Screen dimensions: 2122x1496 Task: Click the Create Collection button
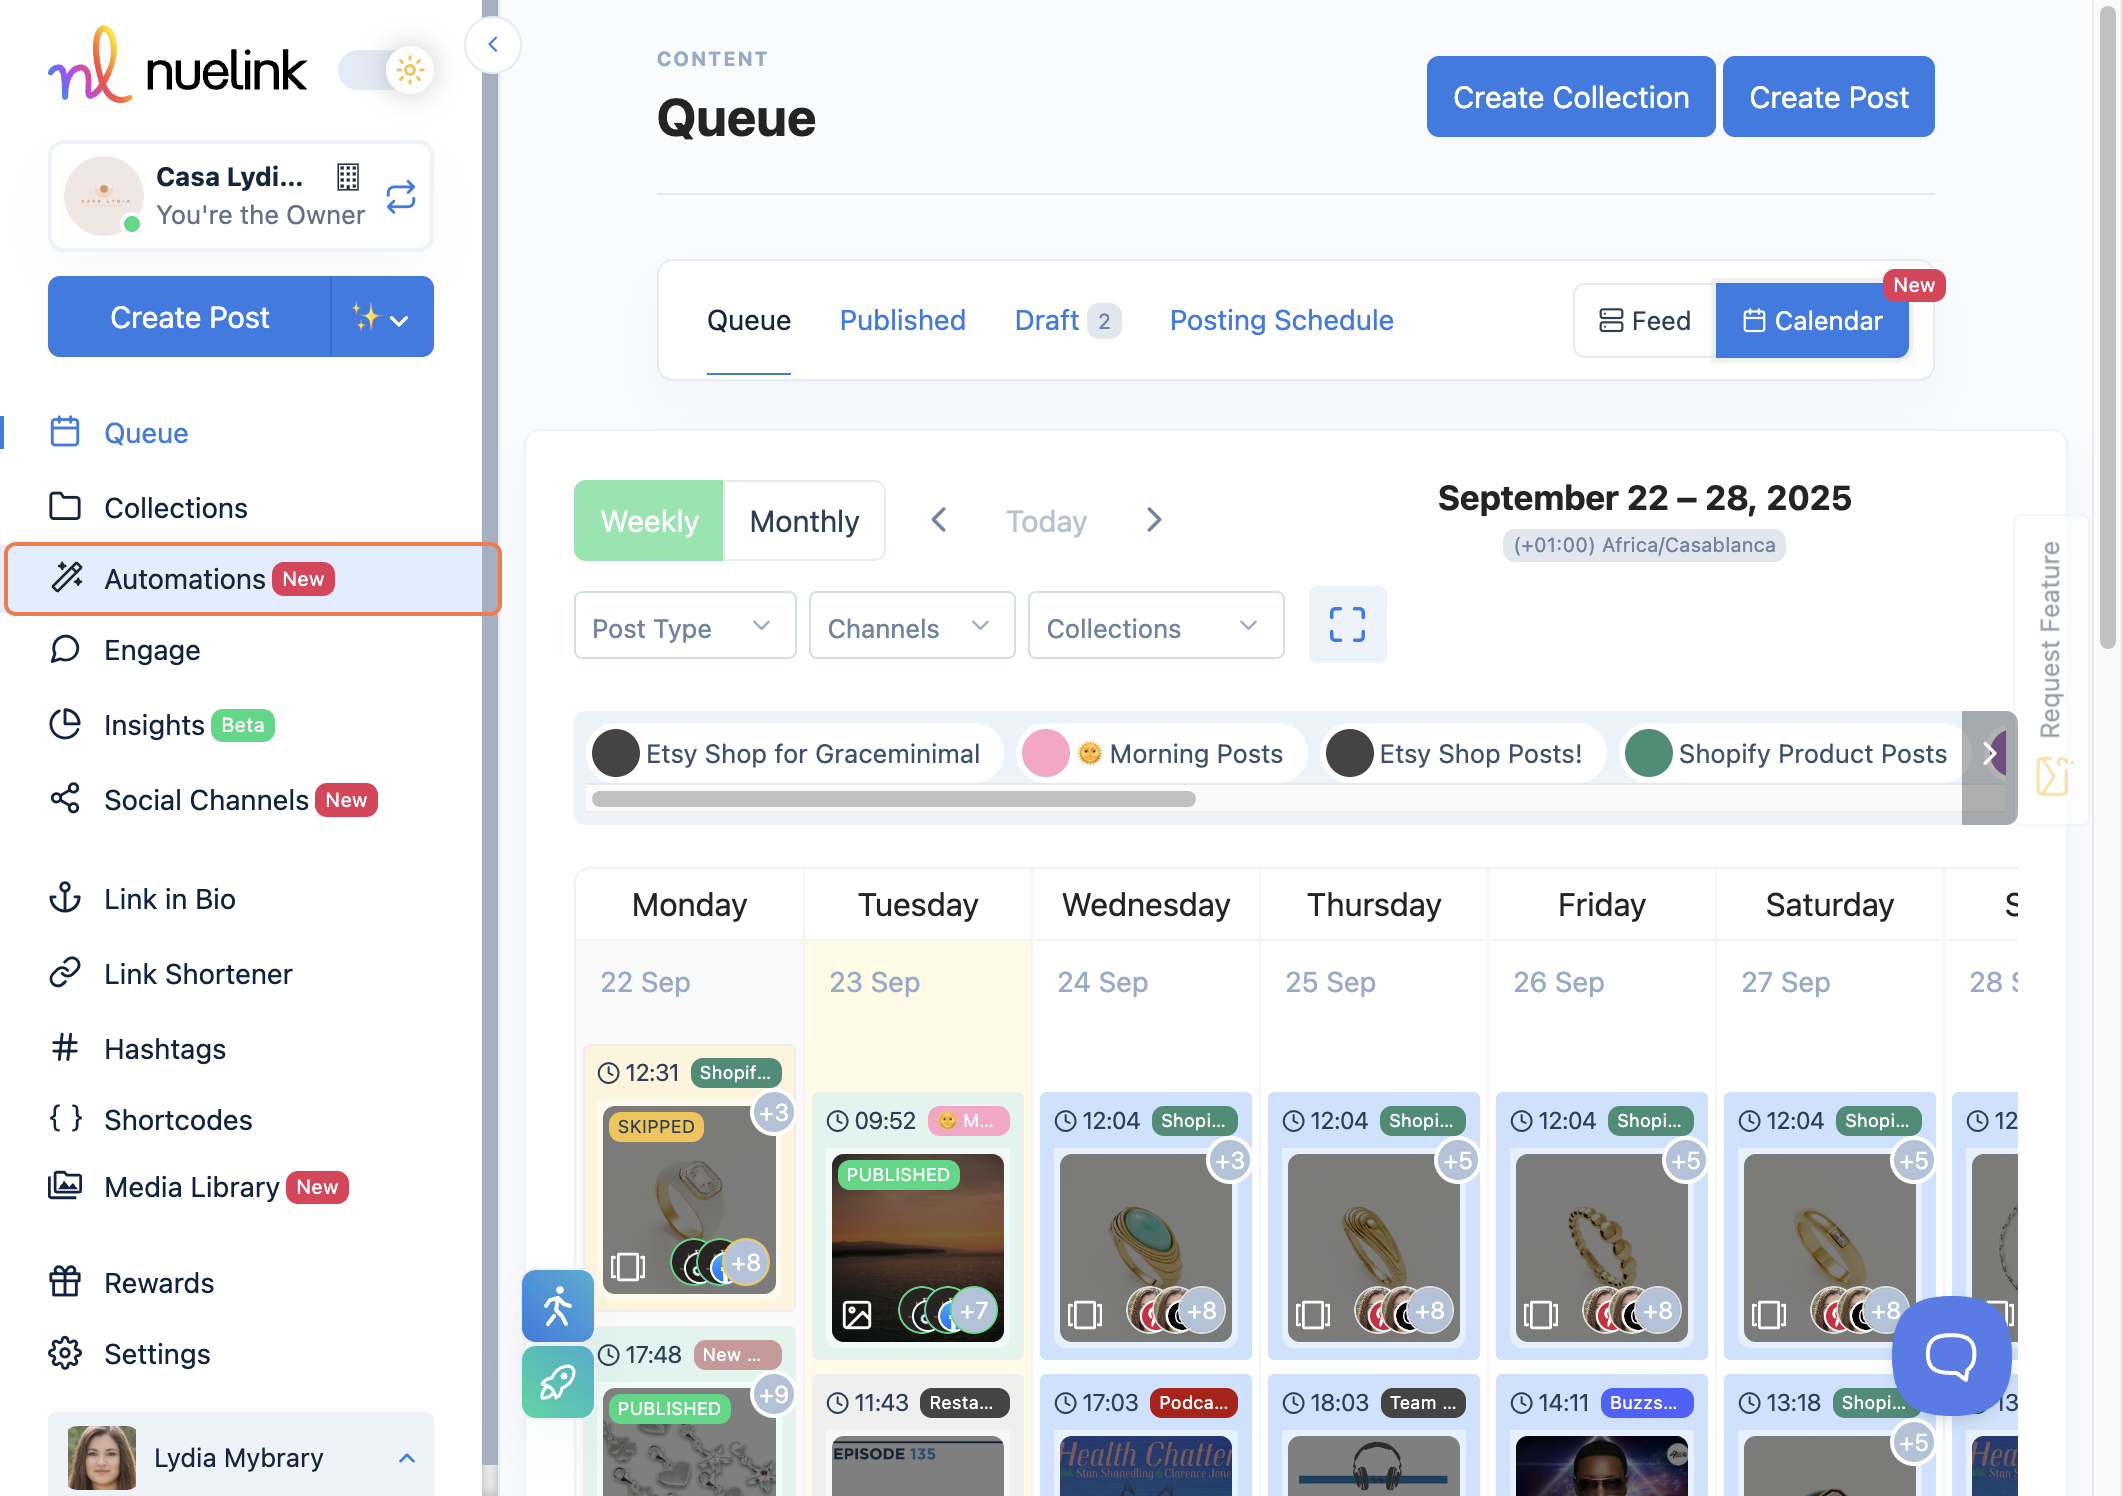point(1570,97)
